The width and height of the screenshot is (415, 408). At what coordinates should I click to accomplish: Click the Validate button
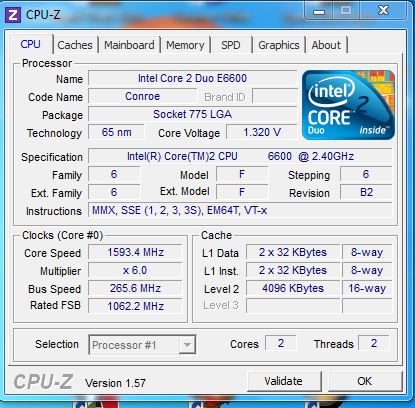pyautogui.click(x=284, y=381)
